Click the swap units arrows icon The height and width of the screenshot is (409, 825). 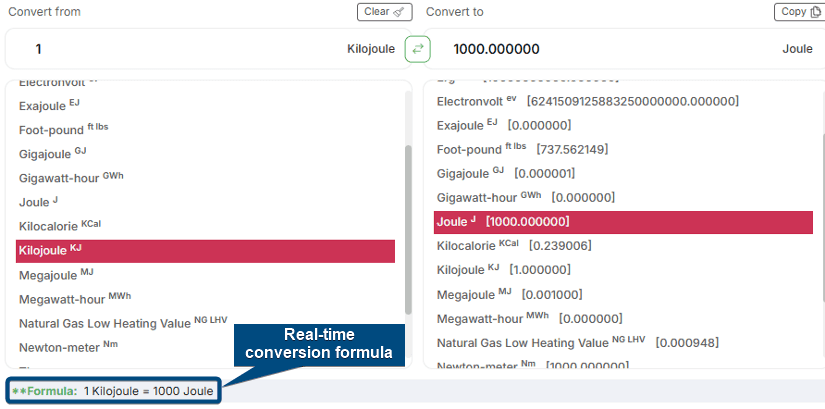tap(416, 48)
